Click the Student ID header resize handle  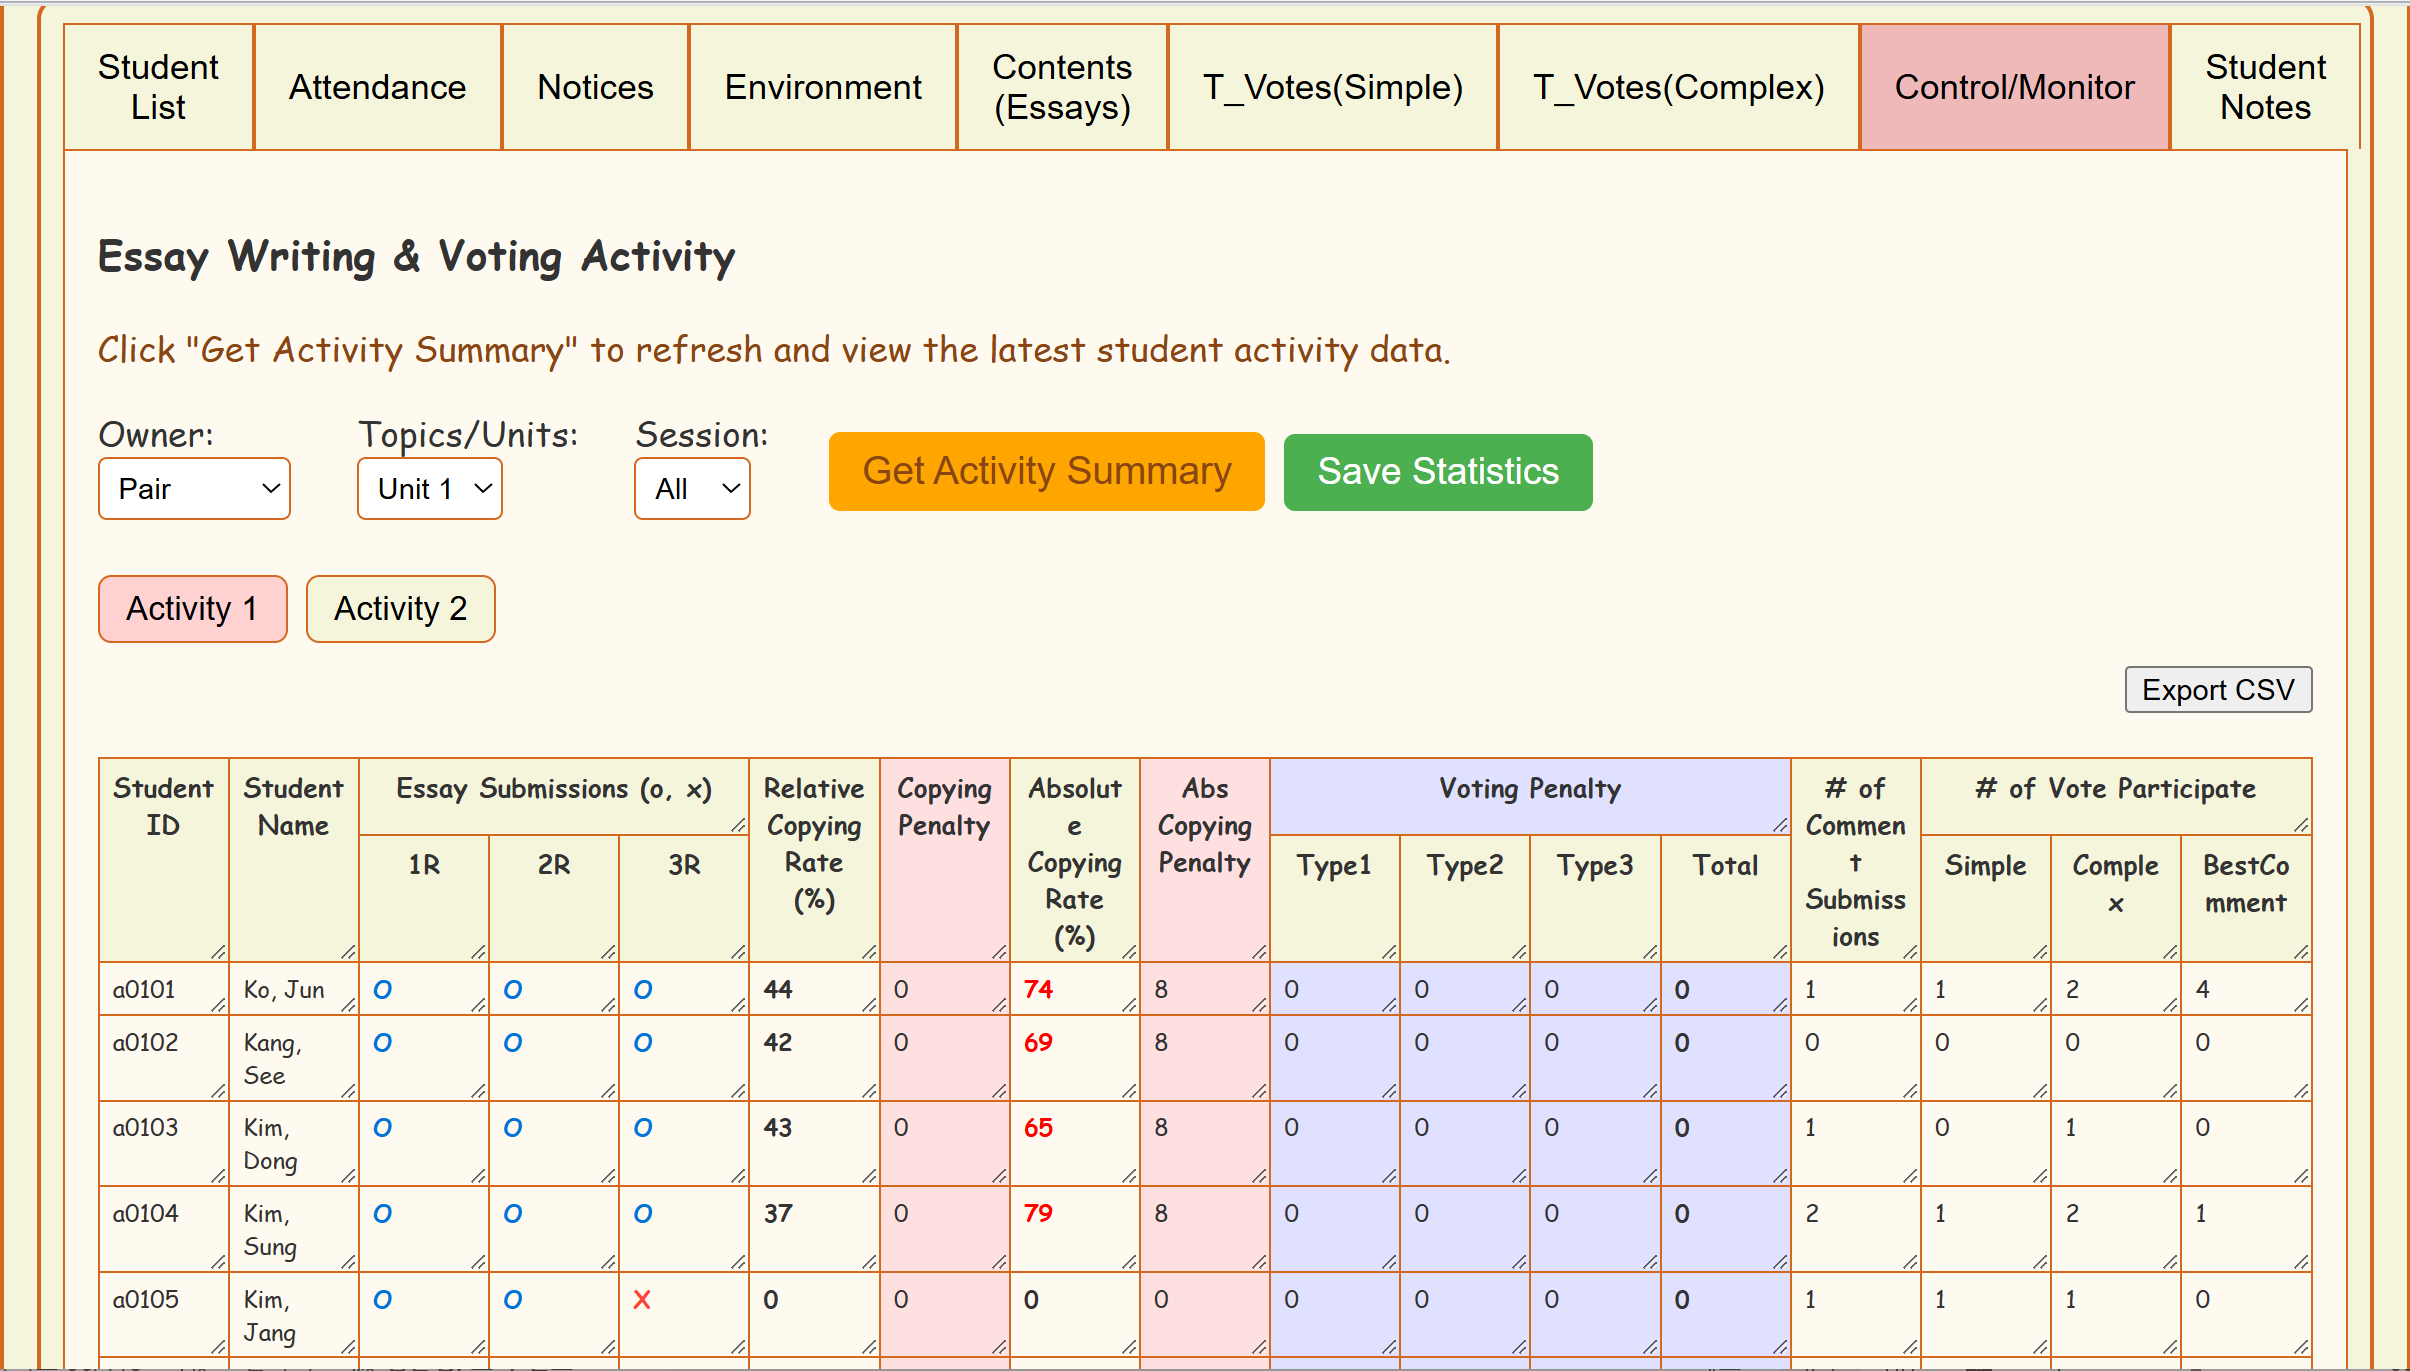pos(218,951)
